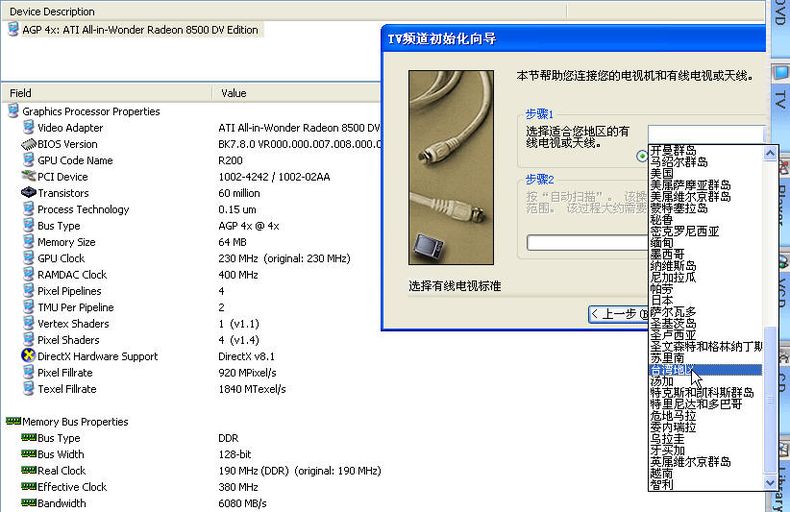Select 美国 in the region list
Image resolution: width=790 pixels, height=512 pixels.
tap(662, 173)
